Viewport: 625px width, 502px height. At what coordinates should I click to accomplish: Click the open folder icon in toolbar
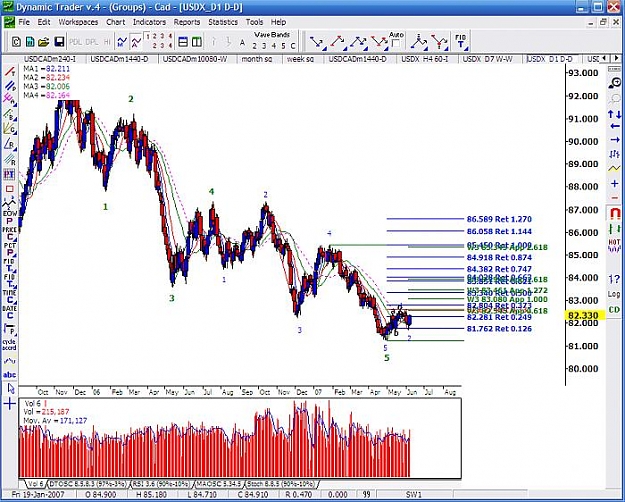44,42
